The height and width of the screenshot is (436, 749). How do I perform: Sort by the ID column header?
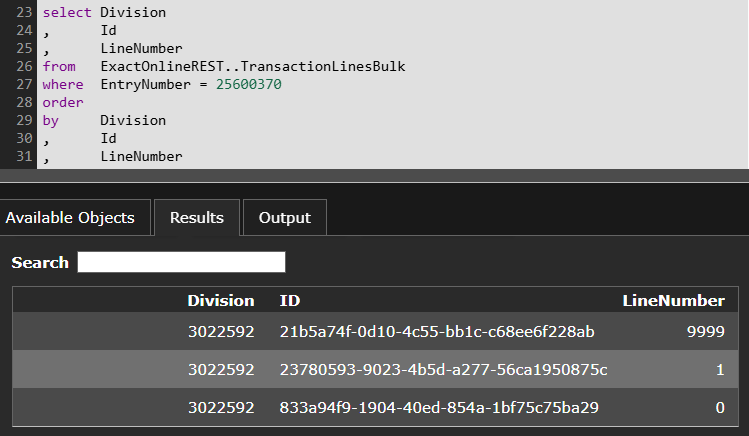[290, 300]
